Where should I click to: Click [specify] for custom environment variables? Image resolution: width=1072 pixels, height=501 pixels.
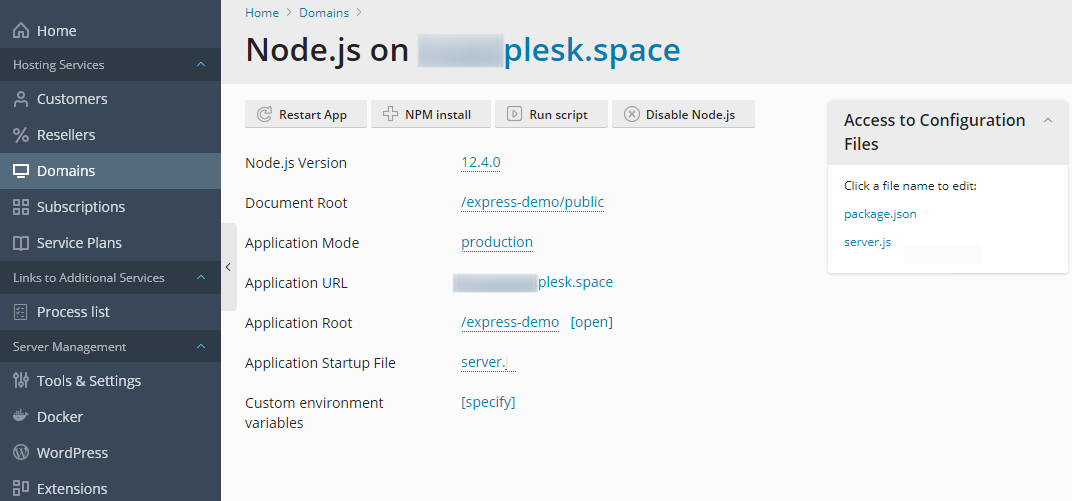pos(488,402)
